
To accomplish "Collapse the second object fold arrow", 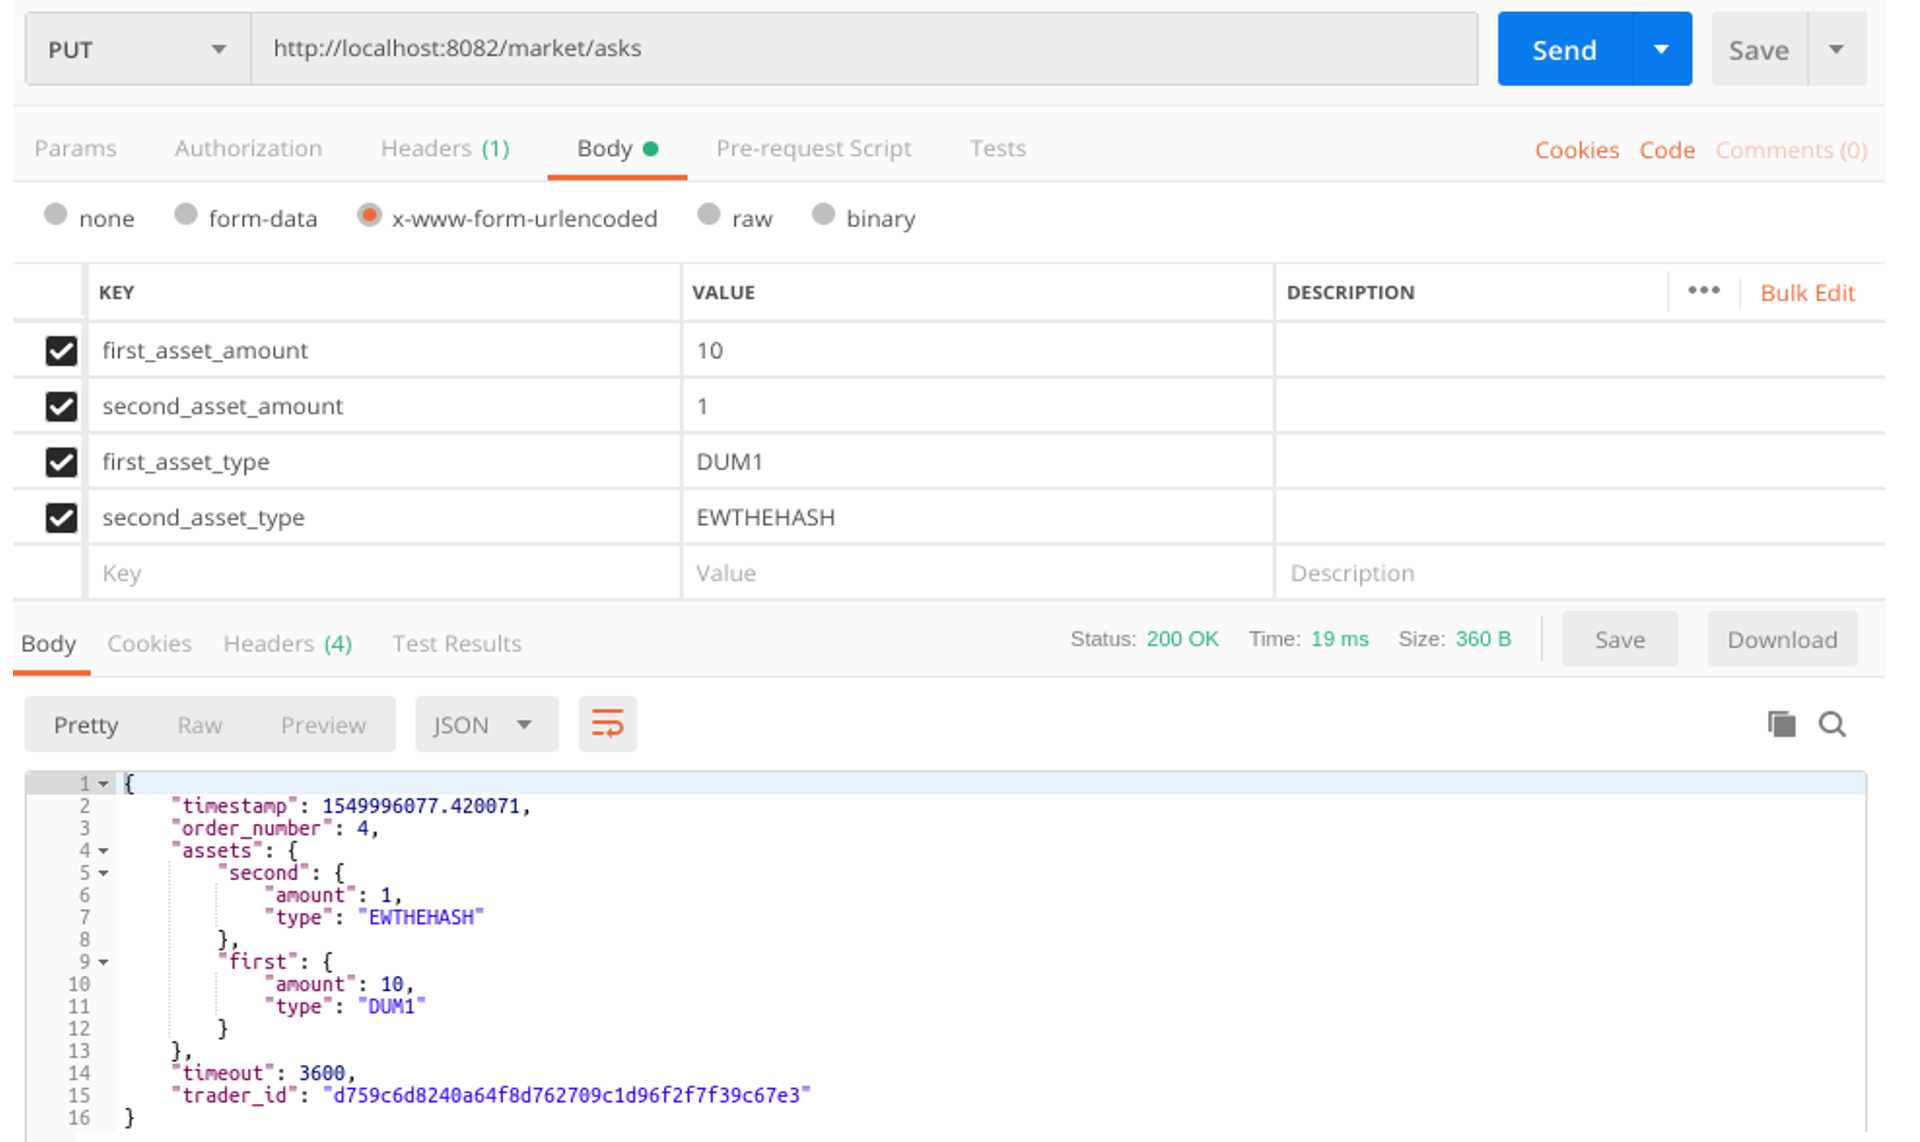I will click(103, 873).
